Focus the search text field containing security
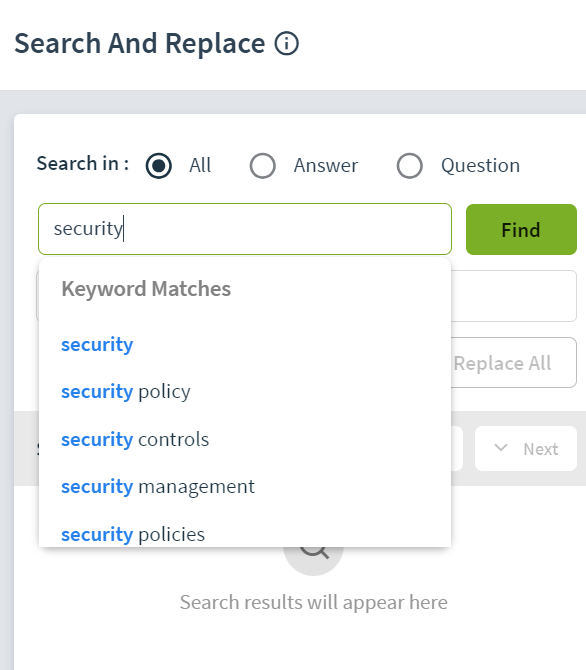 [x=245, y=229]
